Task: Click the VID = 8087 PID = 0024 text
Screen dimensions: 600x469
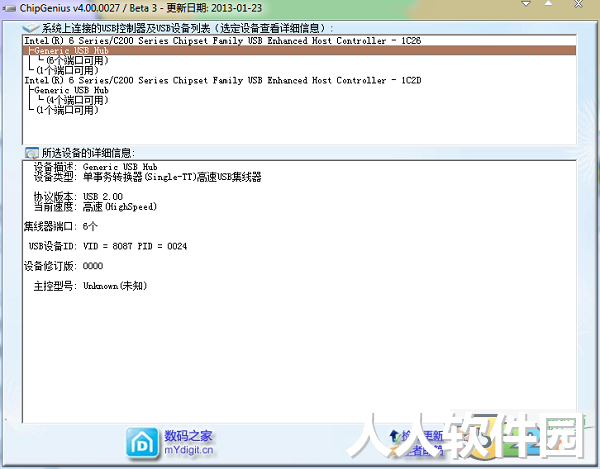Action: click(135, 246)
